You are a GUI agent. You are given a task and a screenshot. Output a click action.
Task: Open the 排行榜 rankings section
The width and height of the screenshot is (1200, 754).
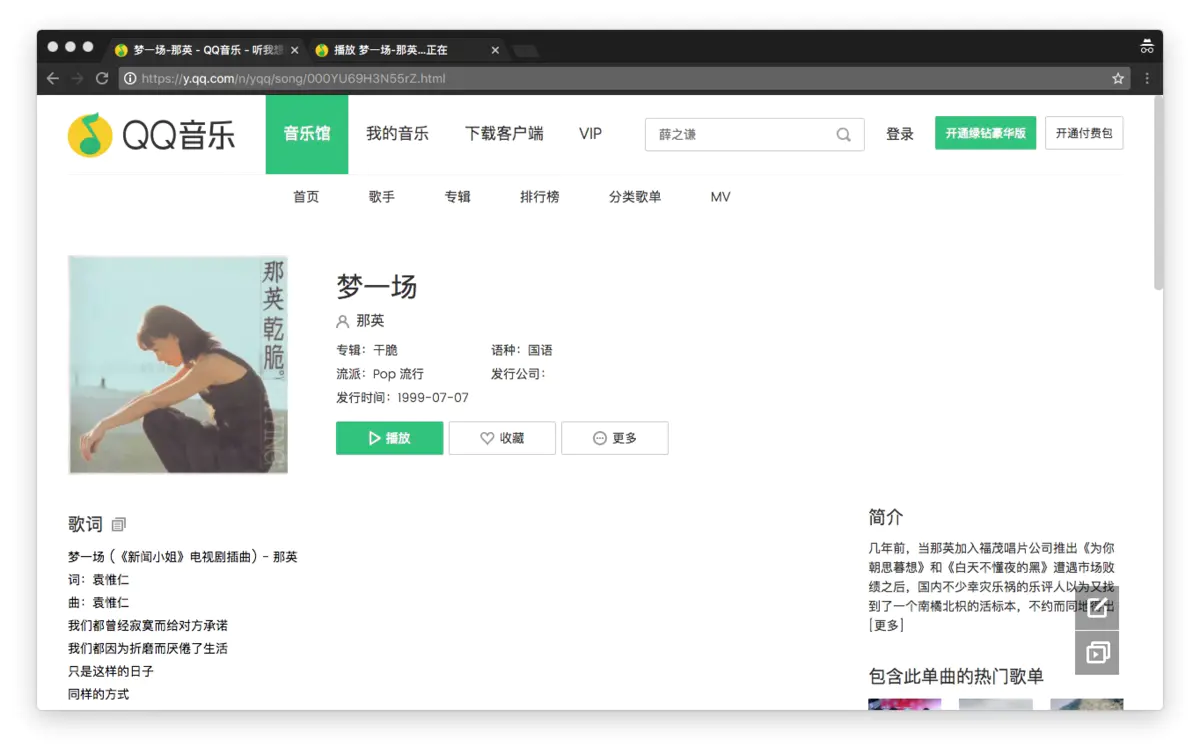point(540,196)
